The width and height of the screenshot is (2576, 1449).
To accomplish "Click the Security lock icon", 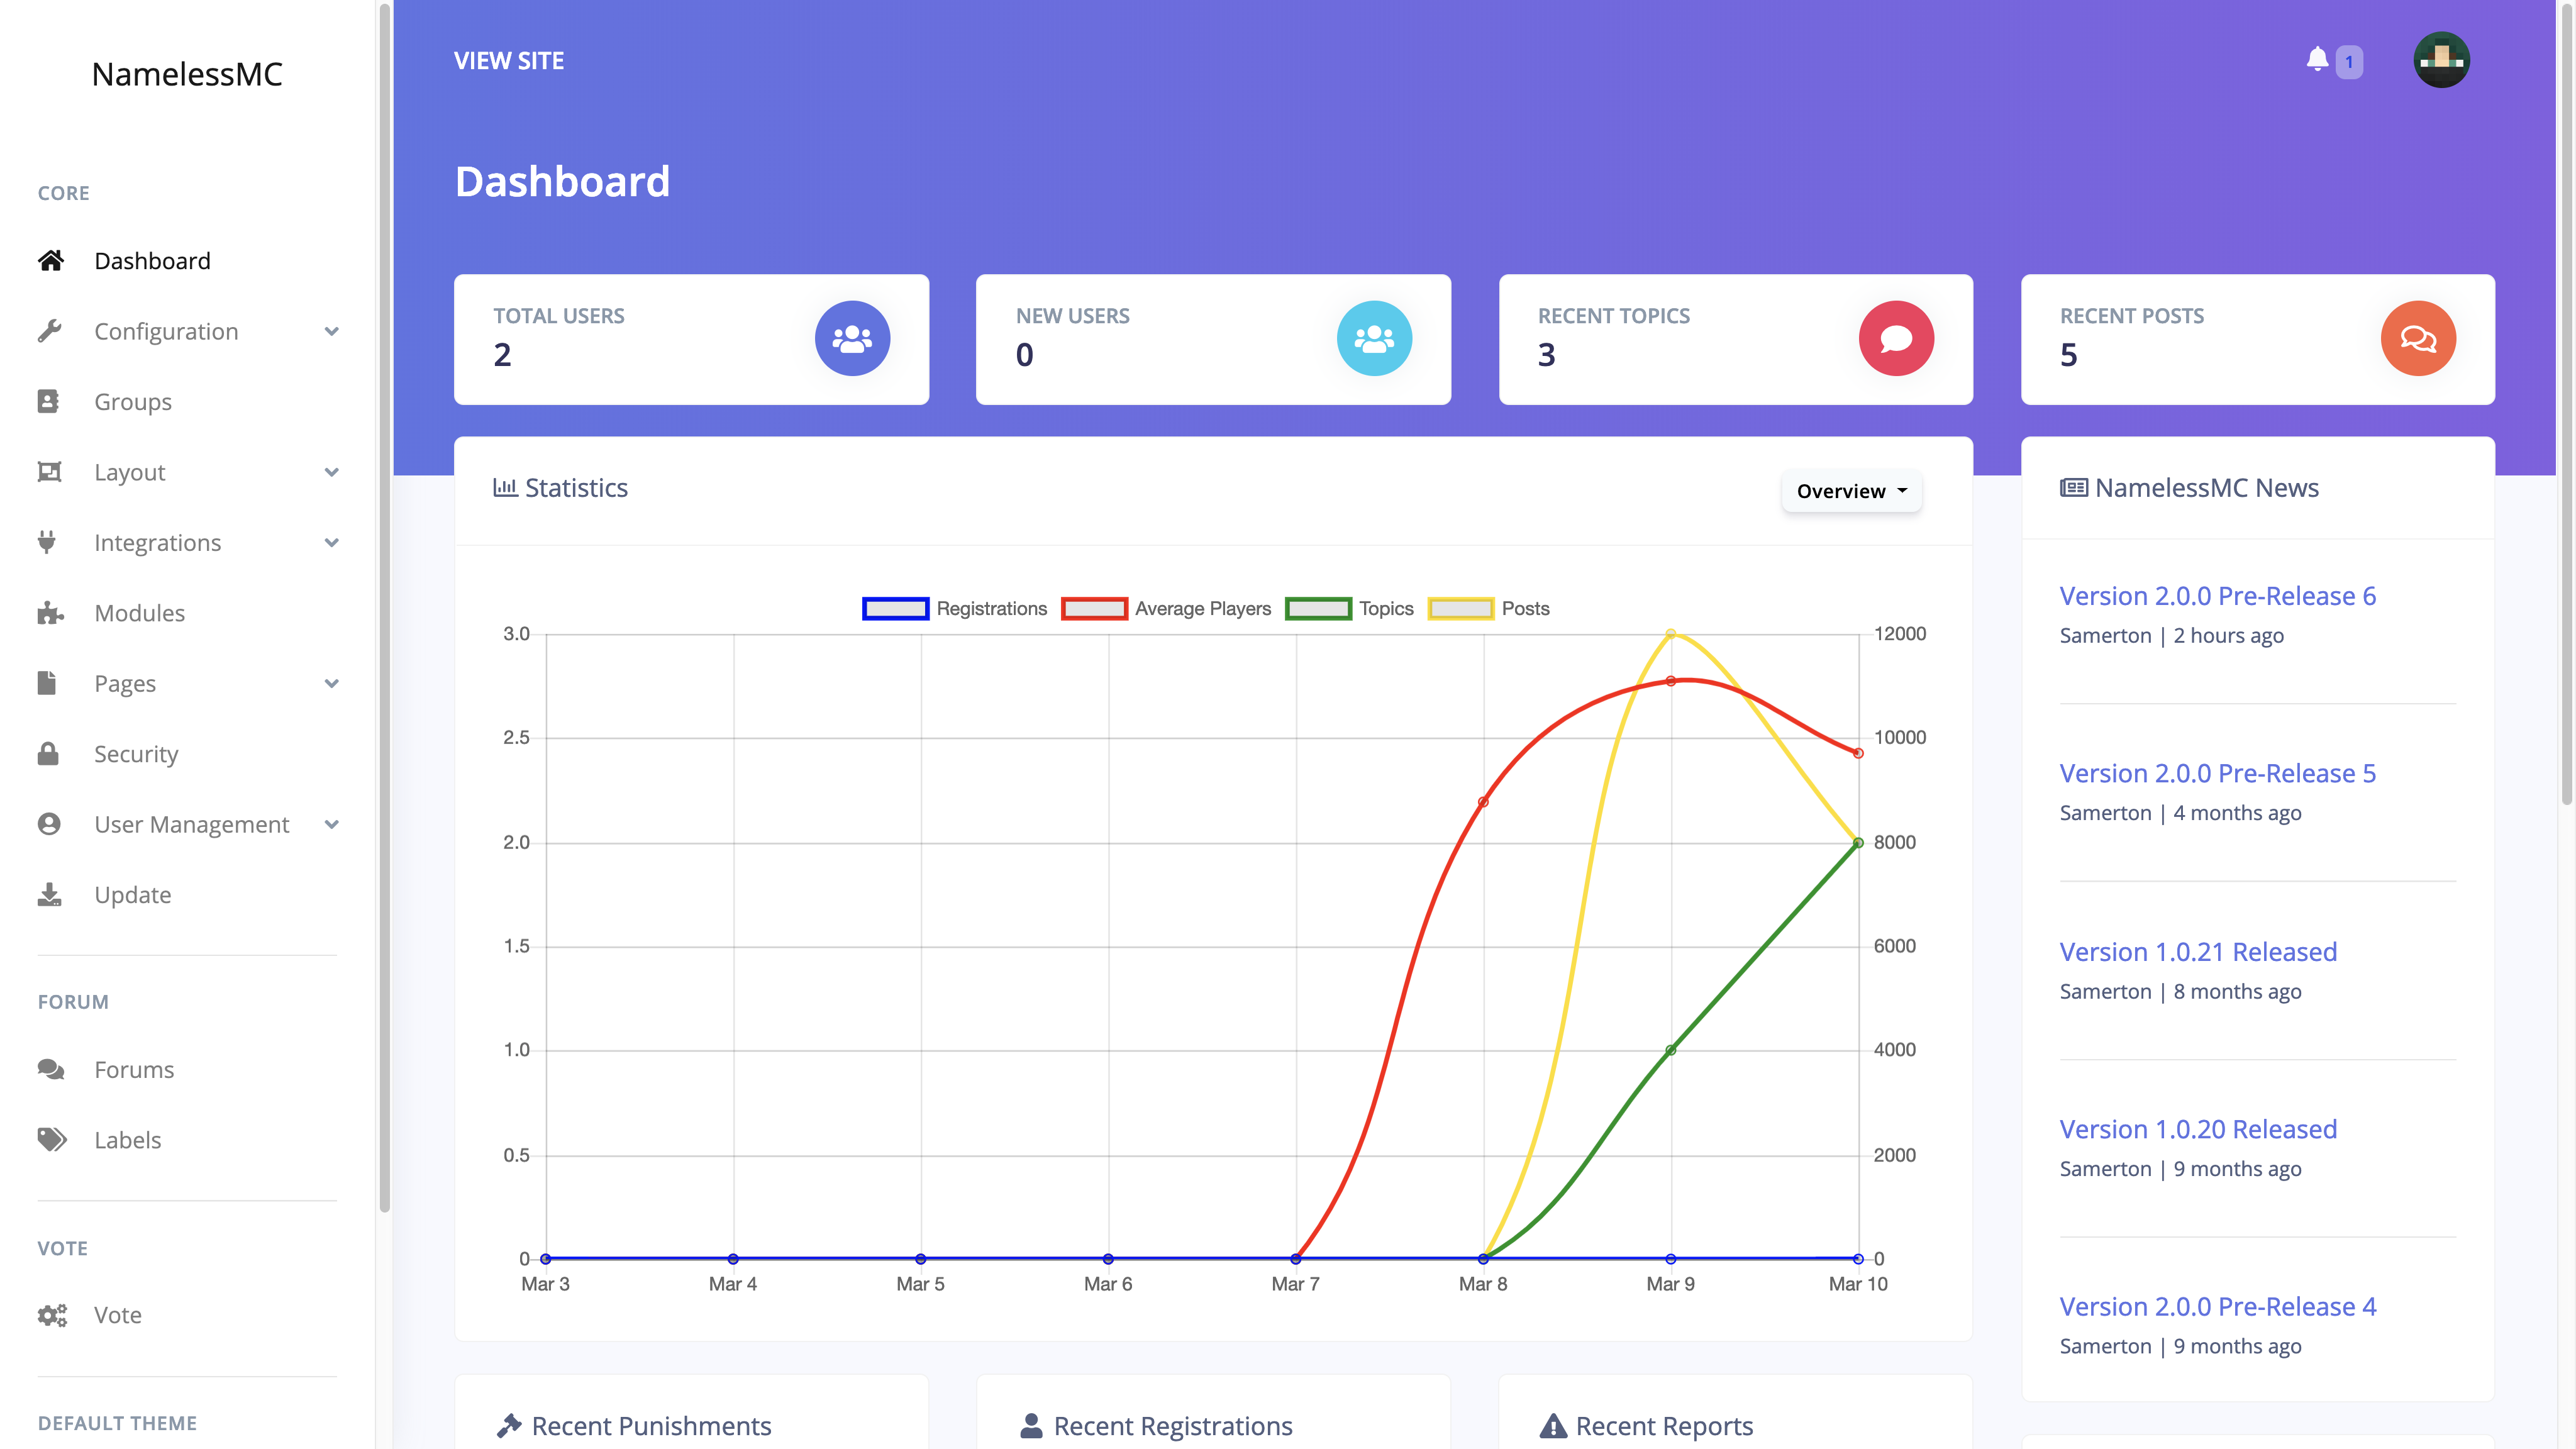I will coord(48,754).
